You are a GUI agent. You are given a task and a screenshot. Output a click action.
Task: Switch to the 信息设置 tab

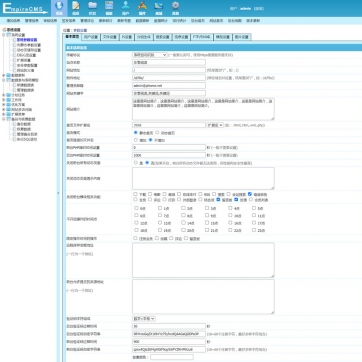pyautogui.click(x=181, y=37)
